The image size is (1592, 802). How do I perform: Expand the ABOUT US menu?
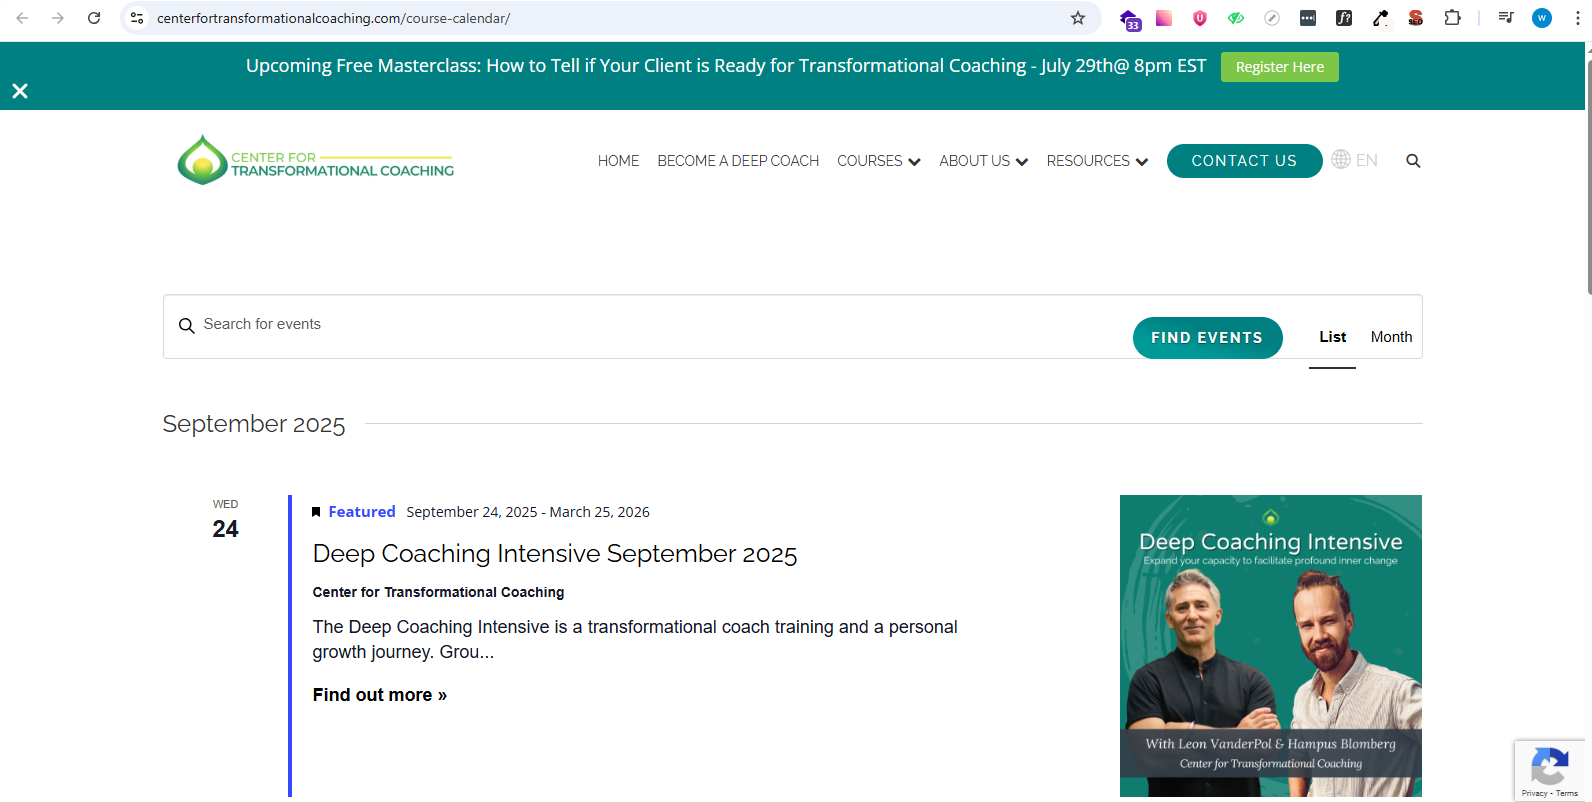(x=983, y=161)
